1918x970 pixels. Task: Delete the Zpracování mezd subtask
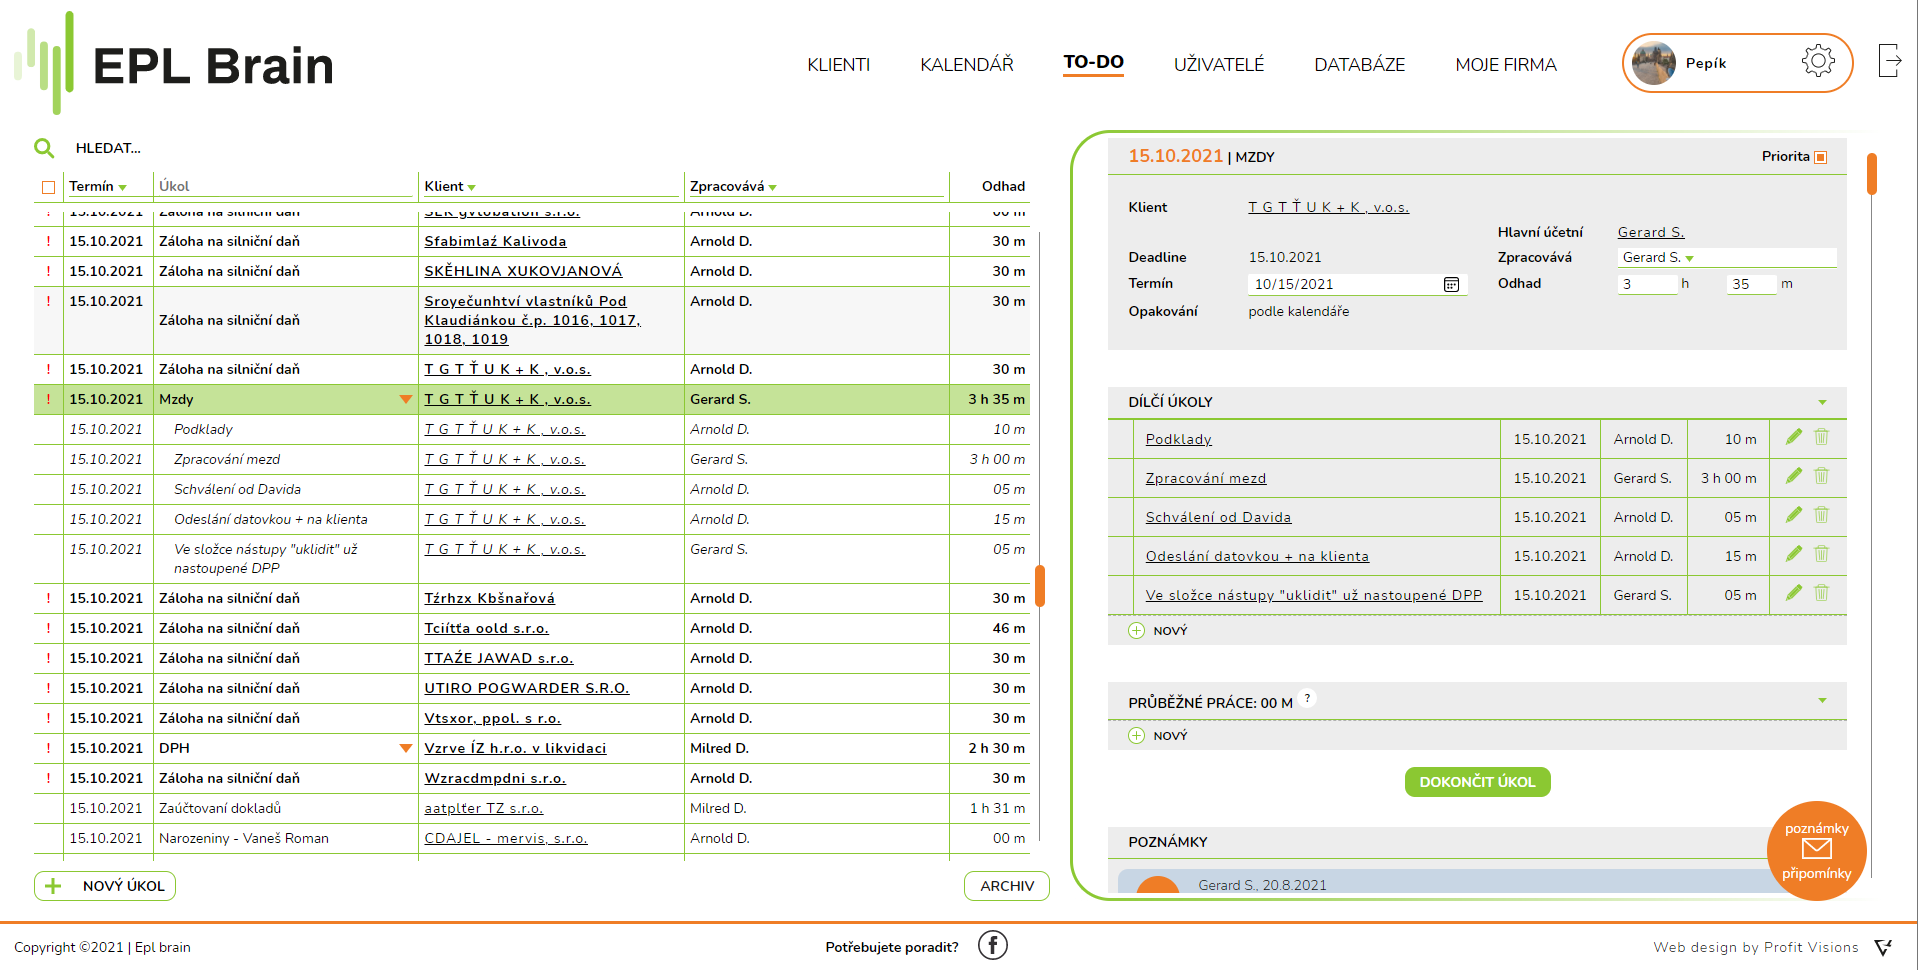[x=1821, y=476]
